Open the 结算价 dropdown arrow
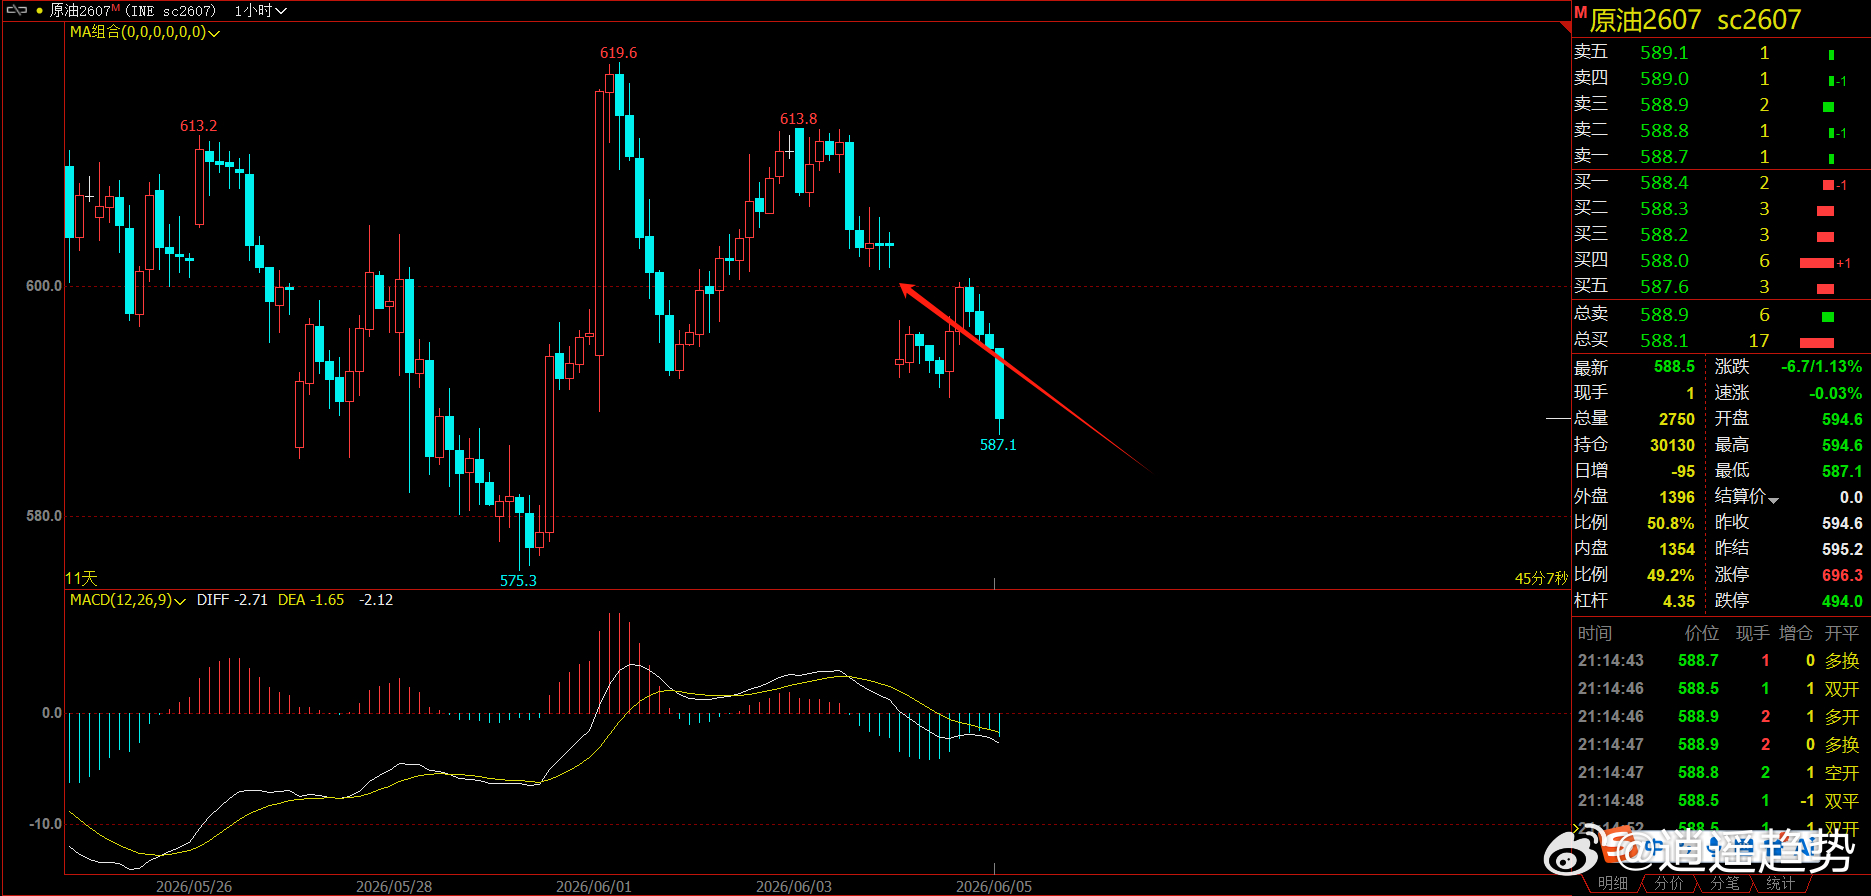 coord(1773,499)
